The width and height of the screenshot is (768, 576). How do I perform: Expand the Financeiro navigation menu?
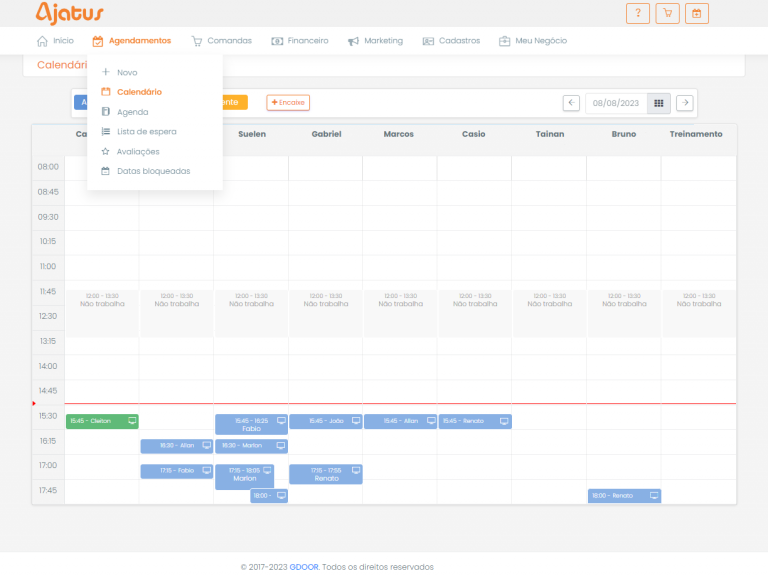300,41
